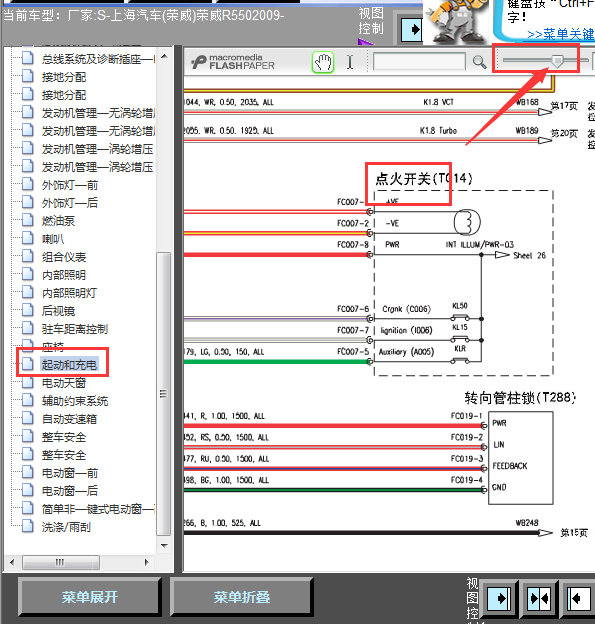Open the 外饰灯—前 tree item

click(70, 185)
